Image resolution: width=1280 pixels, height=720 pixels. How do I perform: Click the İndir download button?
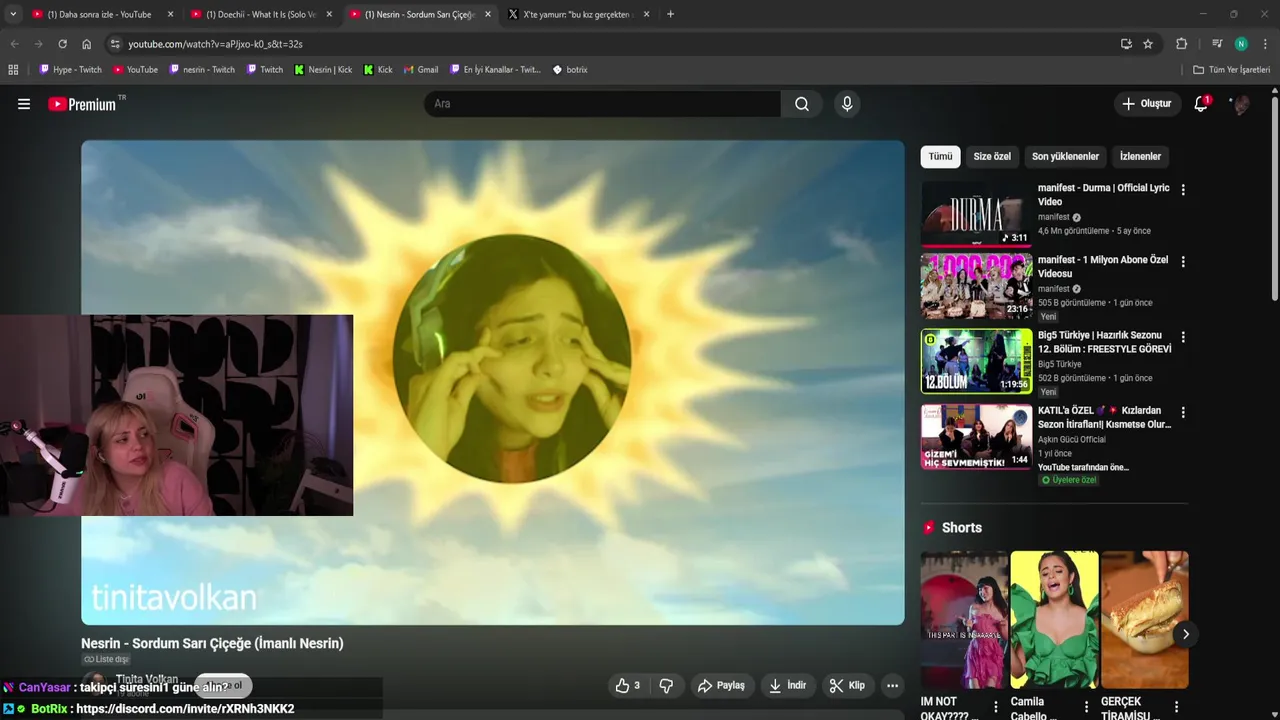[x=786, y=685]
